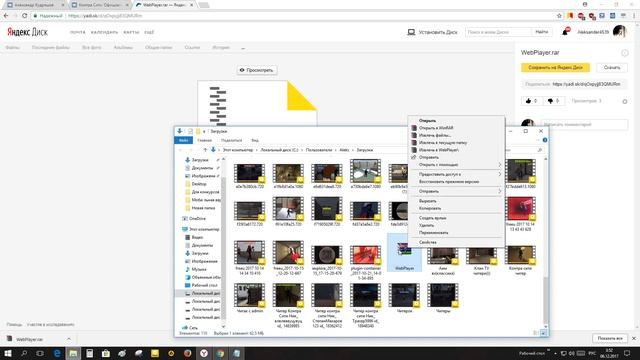
Task: Click the dislike thumbs-down icon for WebPlayer.rar
Action: click(x=550, y=101)
